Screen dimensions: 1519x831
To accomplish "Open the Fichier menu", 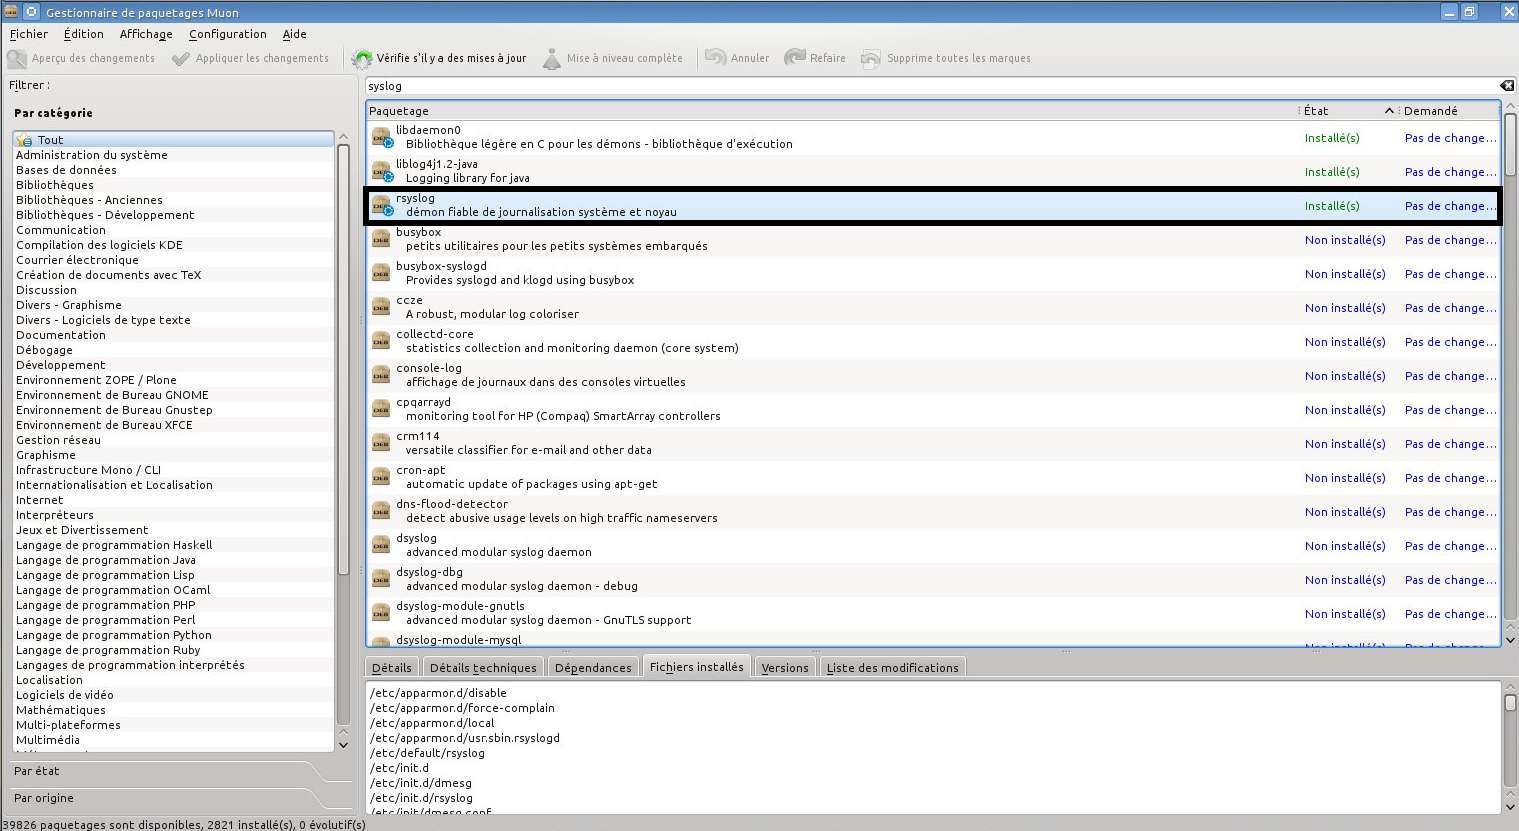I will coord(28,33).
